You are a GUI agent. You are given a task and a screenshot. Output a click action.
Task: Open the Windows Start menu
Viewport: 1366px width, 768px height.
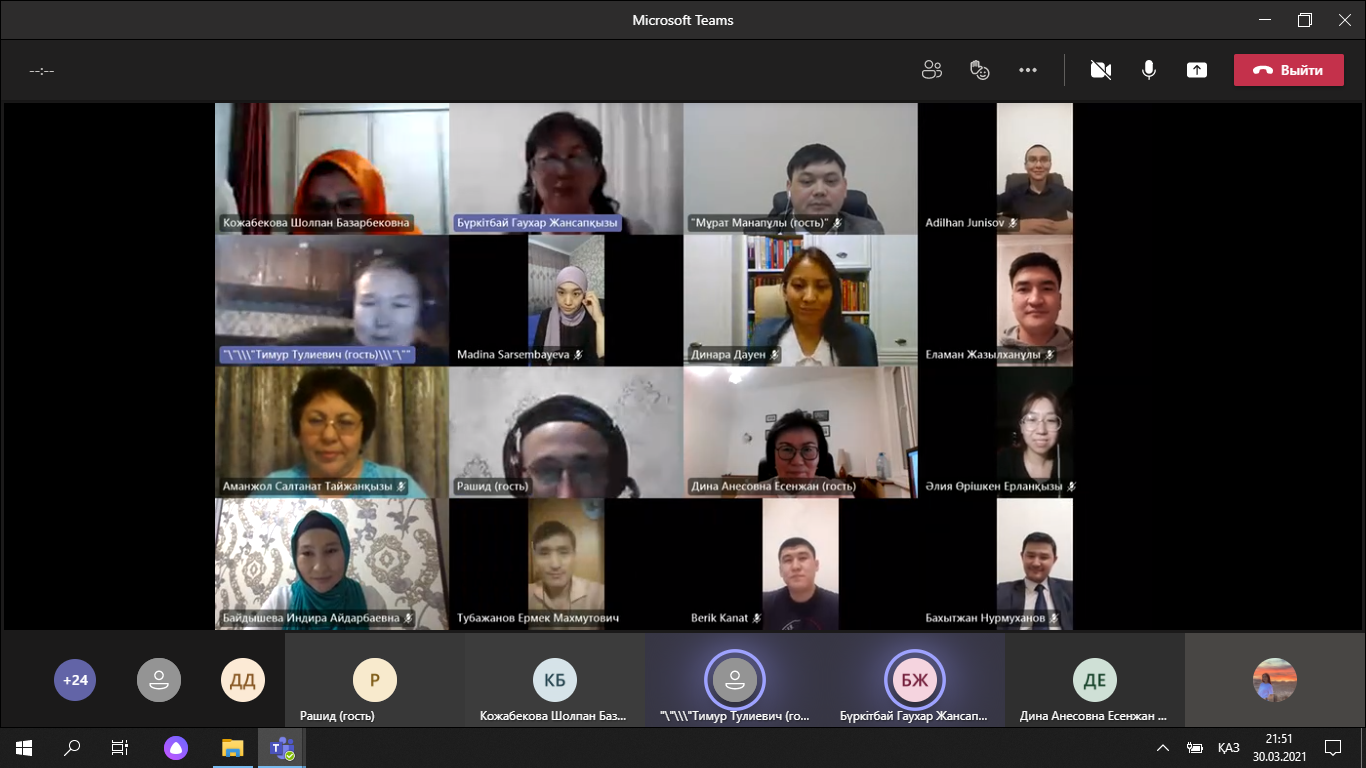[24, 747]
